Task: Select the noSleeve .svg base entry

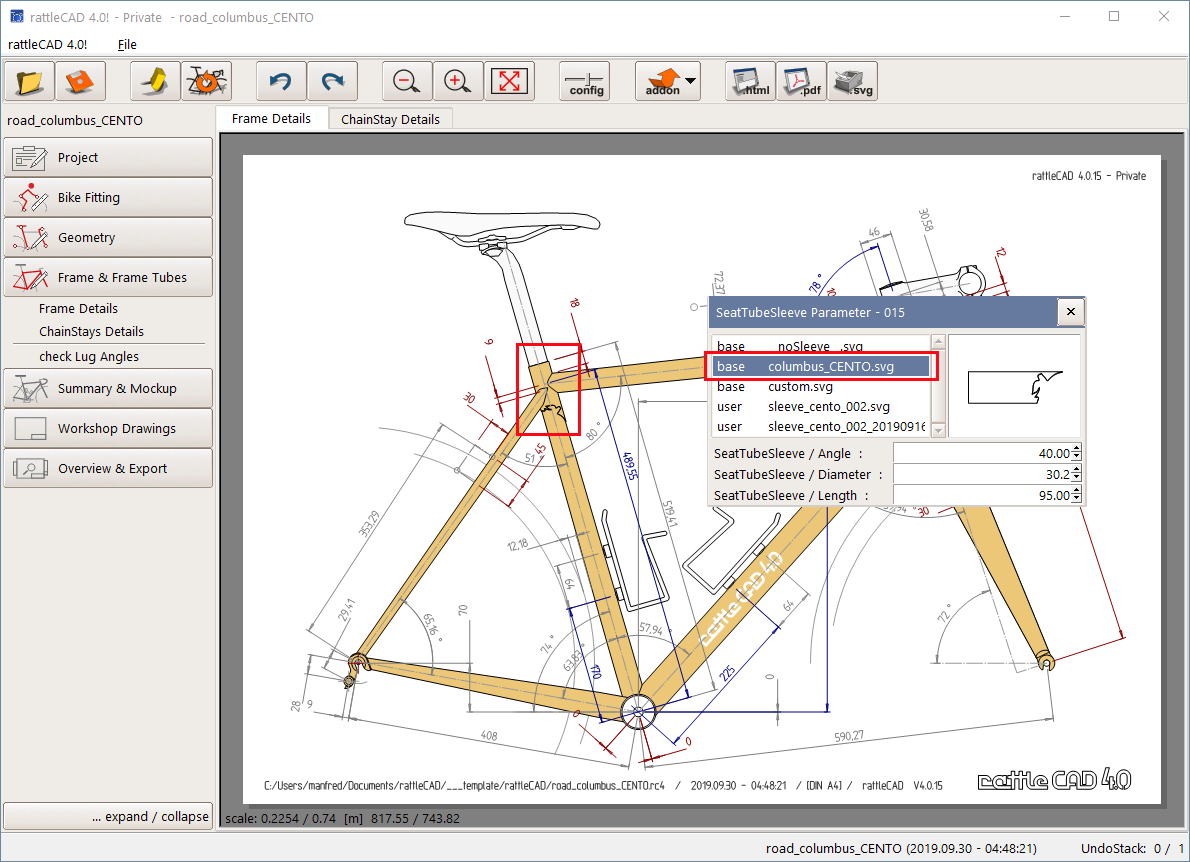Action: tap(820, 346)
